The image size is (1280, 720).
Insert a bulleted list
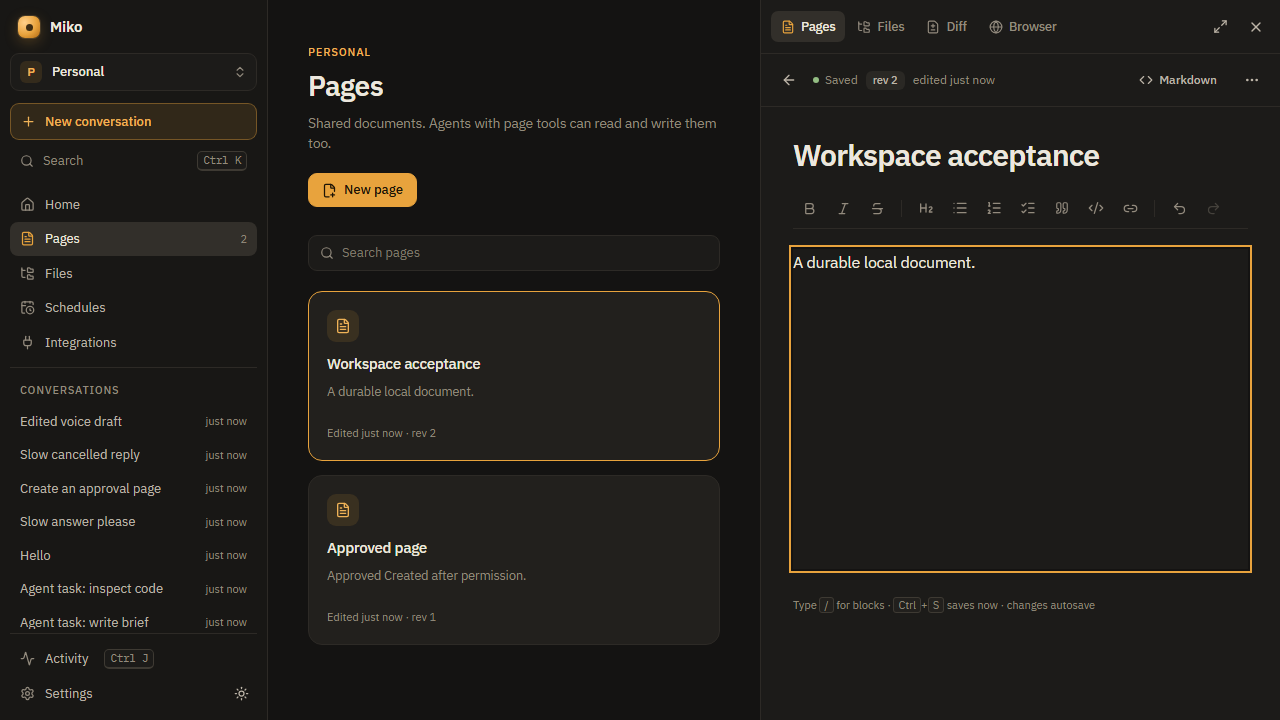960,208
